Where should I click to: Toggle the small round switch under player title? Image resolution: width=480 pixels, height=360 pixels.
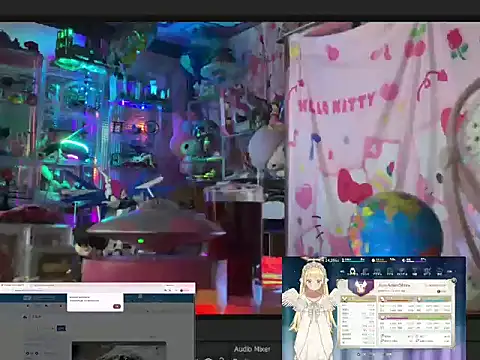pyautogui.click(x=439, y=291)
